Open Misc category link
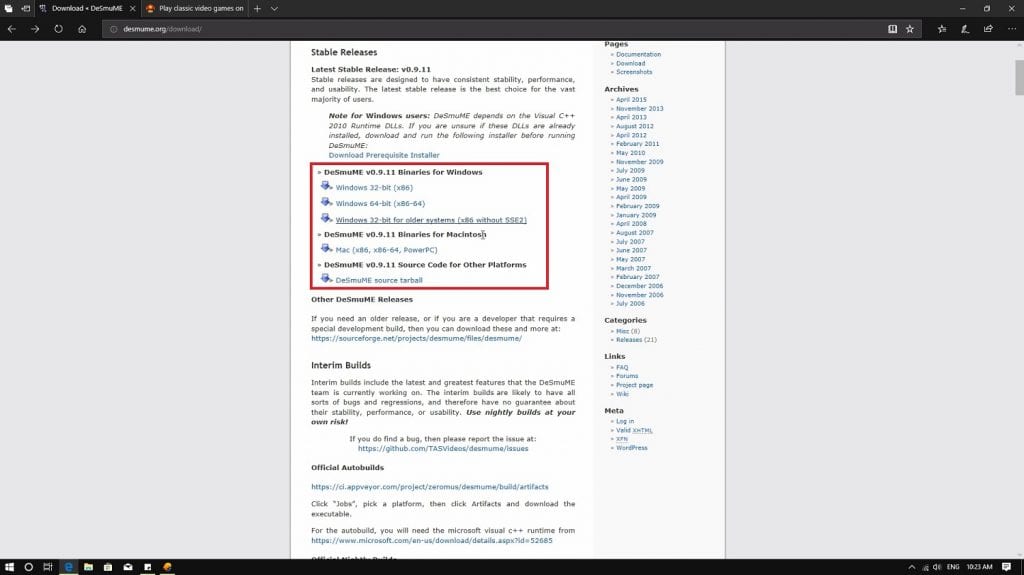The height and width of the screenshot is (575, 1024). click(622, 331)
